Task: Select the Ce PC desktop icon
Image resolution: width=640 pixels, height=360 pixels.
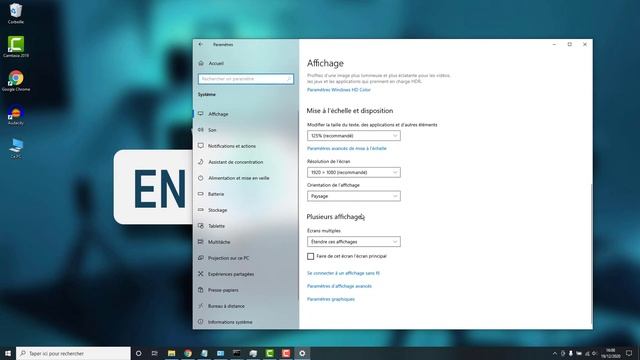Action: pyautogui.click(x=16, y=148)
